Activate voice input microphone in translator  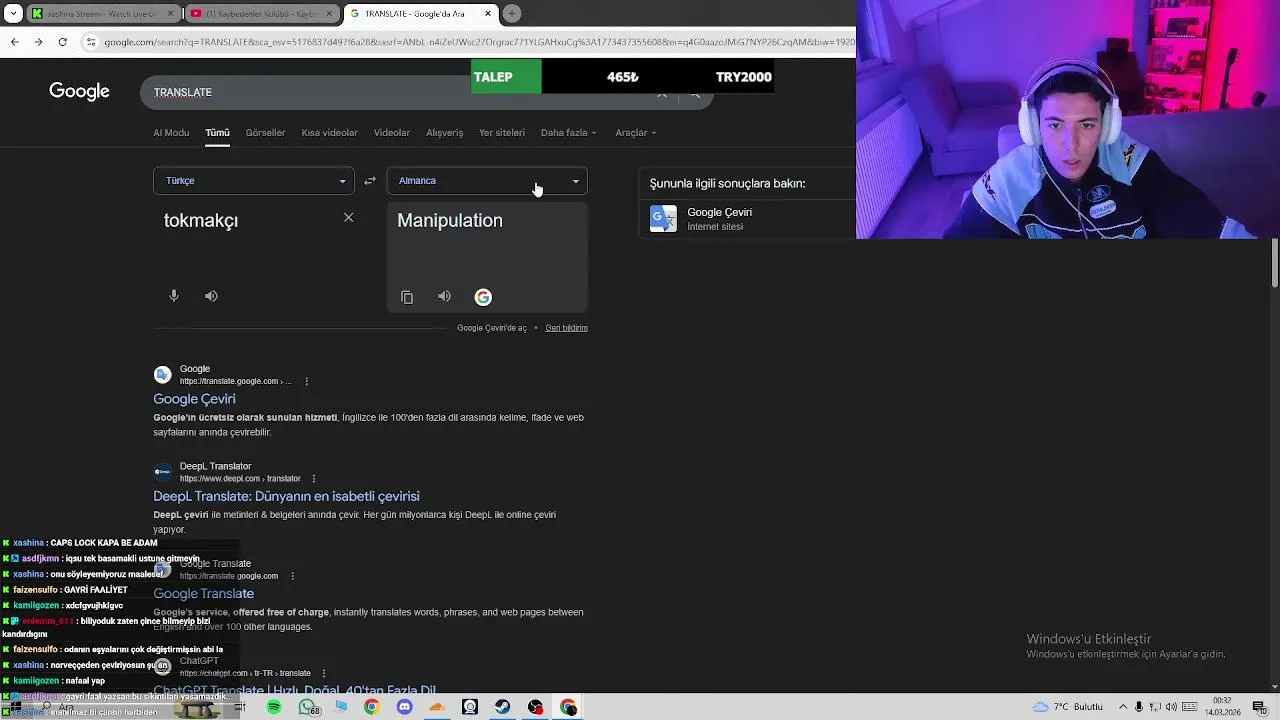tap(174, 296)
